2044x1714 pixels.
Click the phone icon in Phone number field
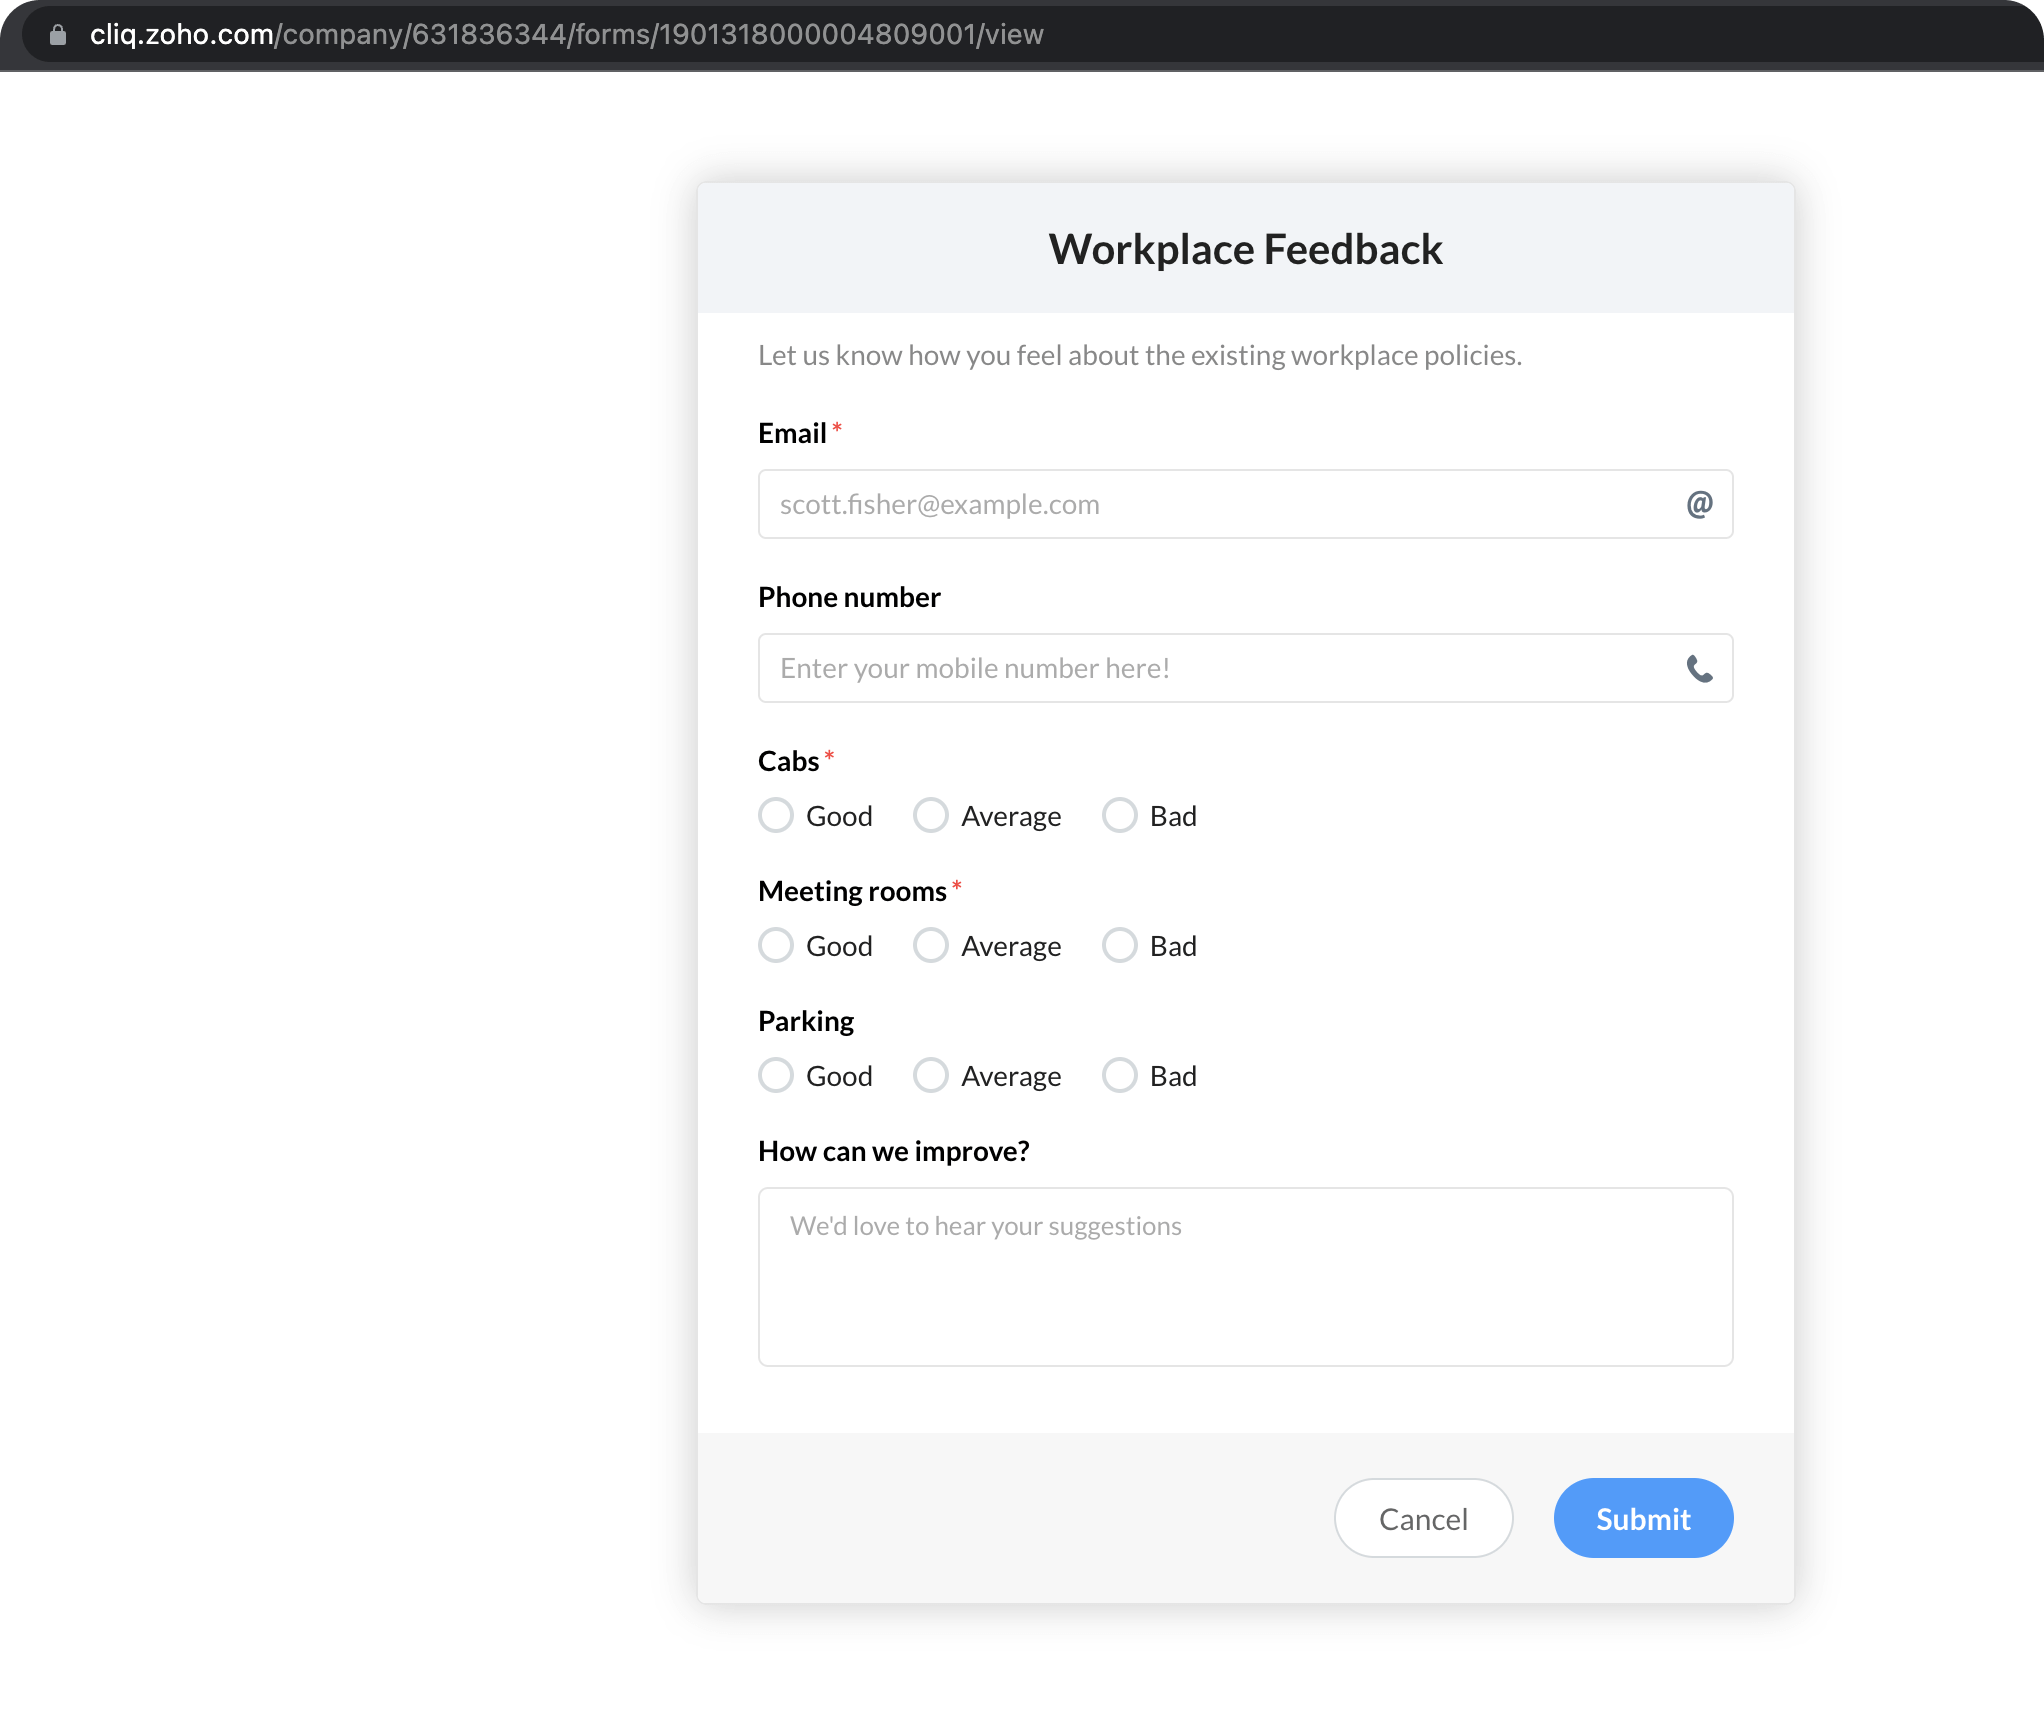point(1699,668)
